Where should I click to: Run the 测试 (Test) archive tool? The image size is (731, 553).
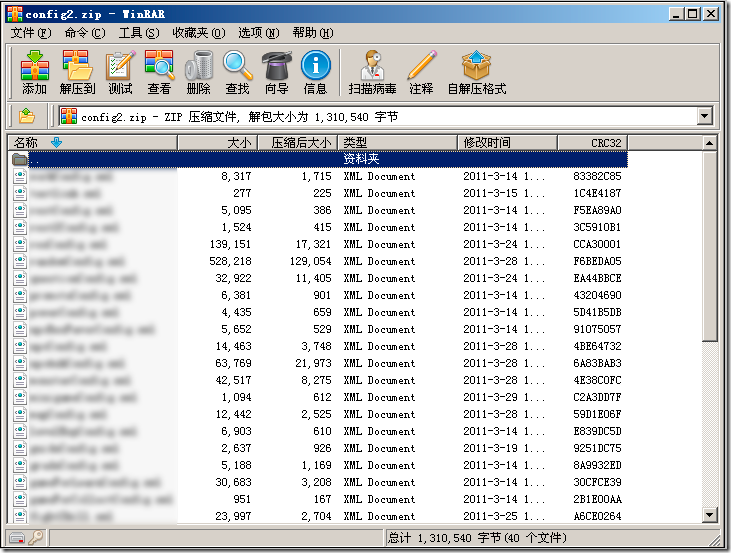(x=120, y=72)
